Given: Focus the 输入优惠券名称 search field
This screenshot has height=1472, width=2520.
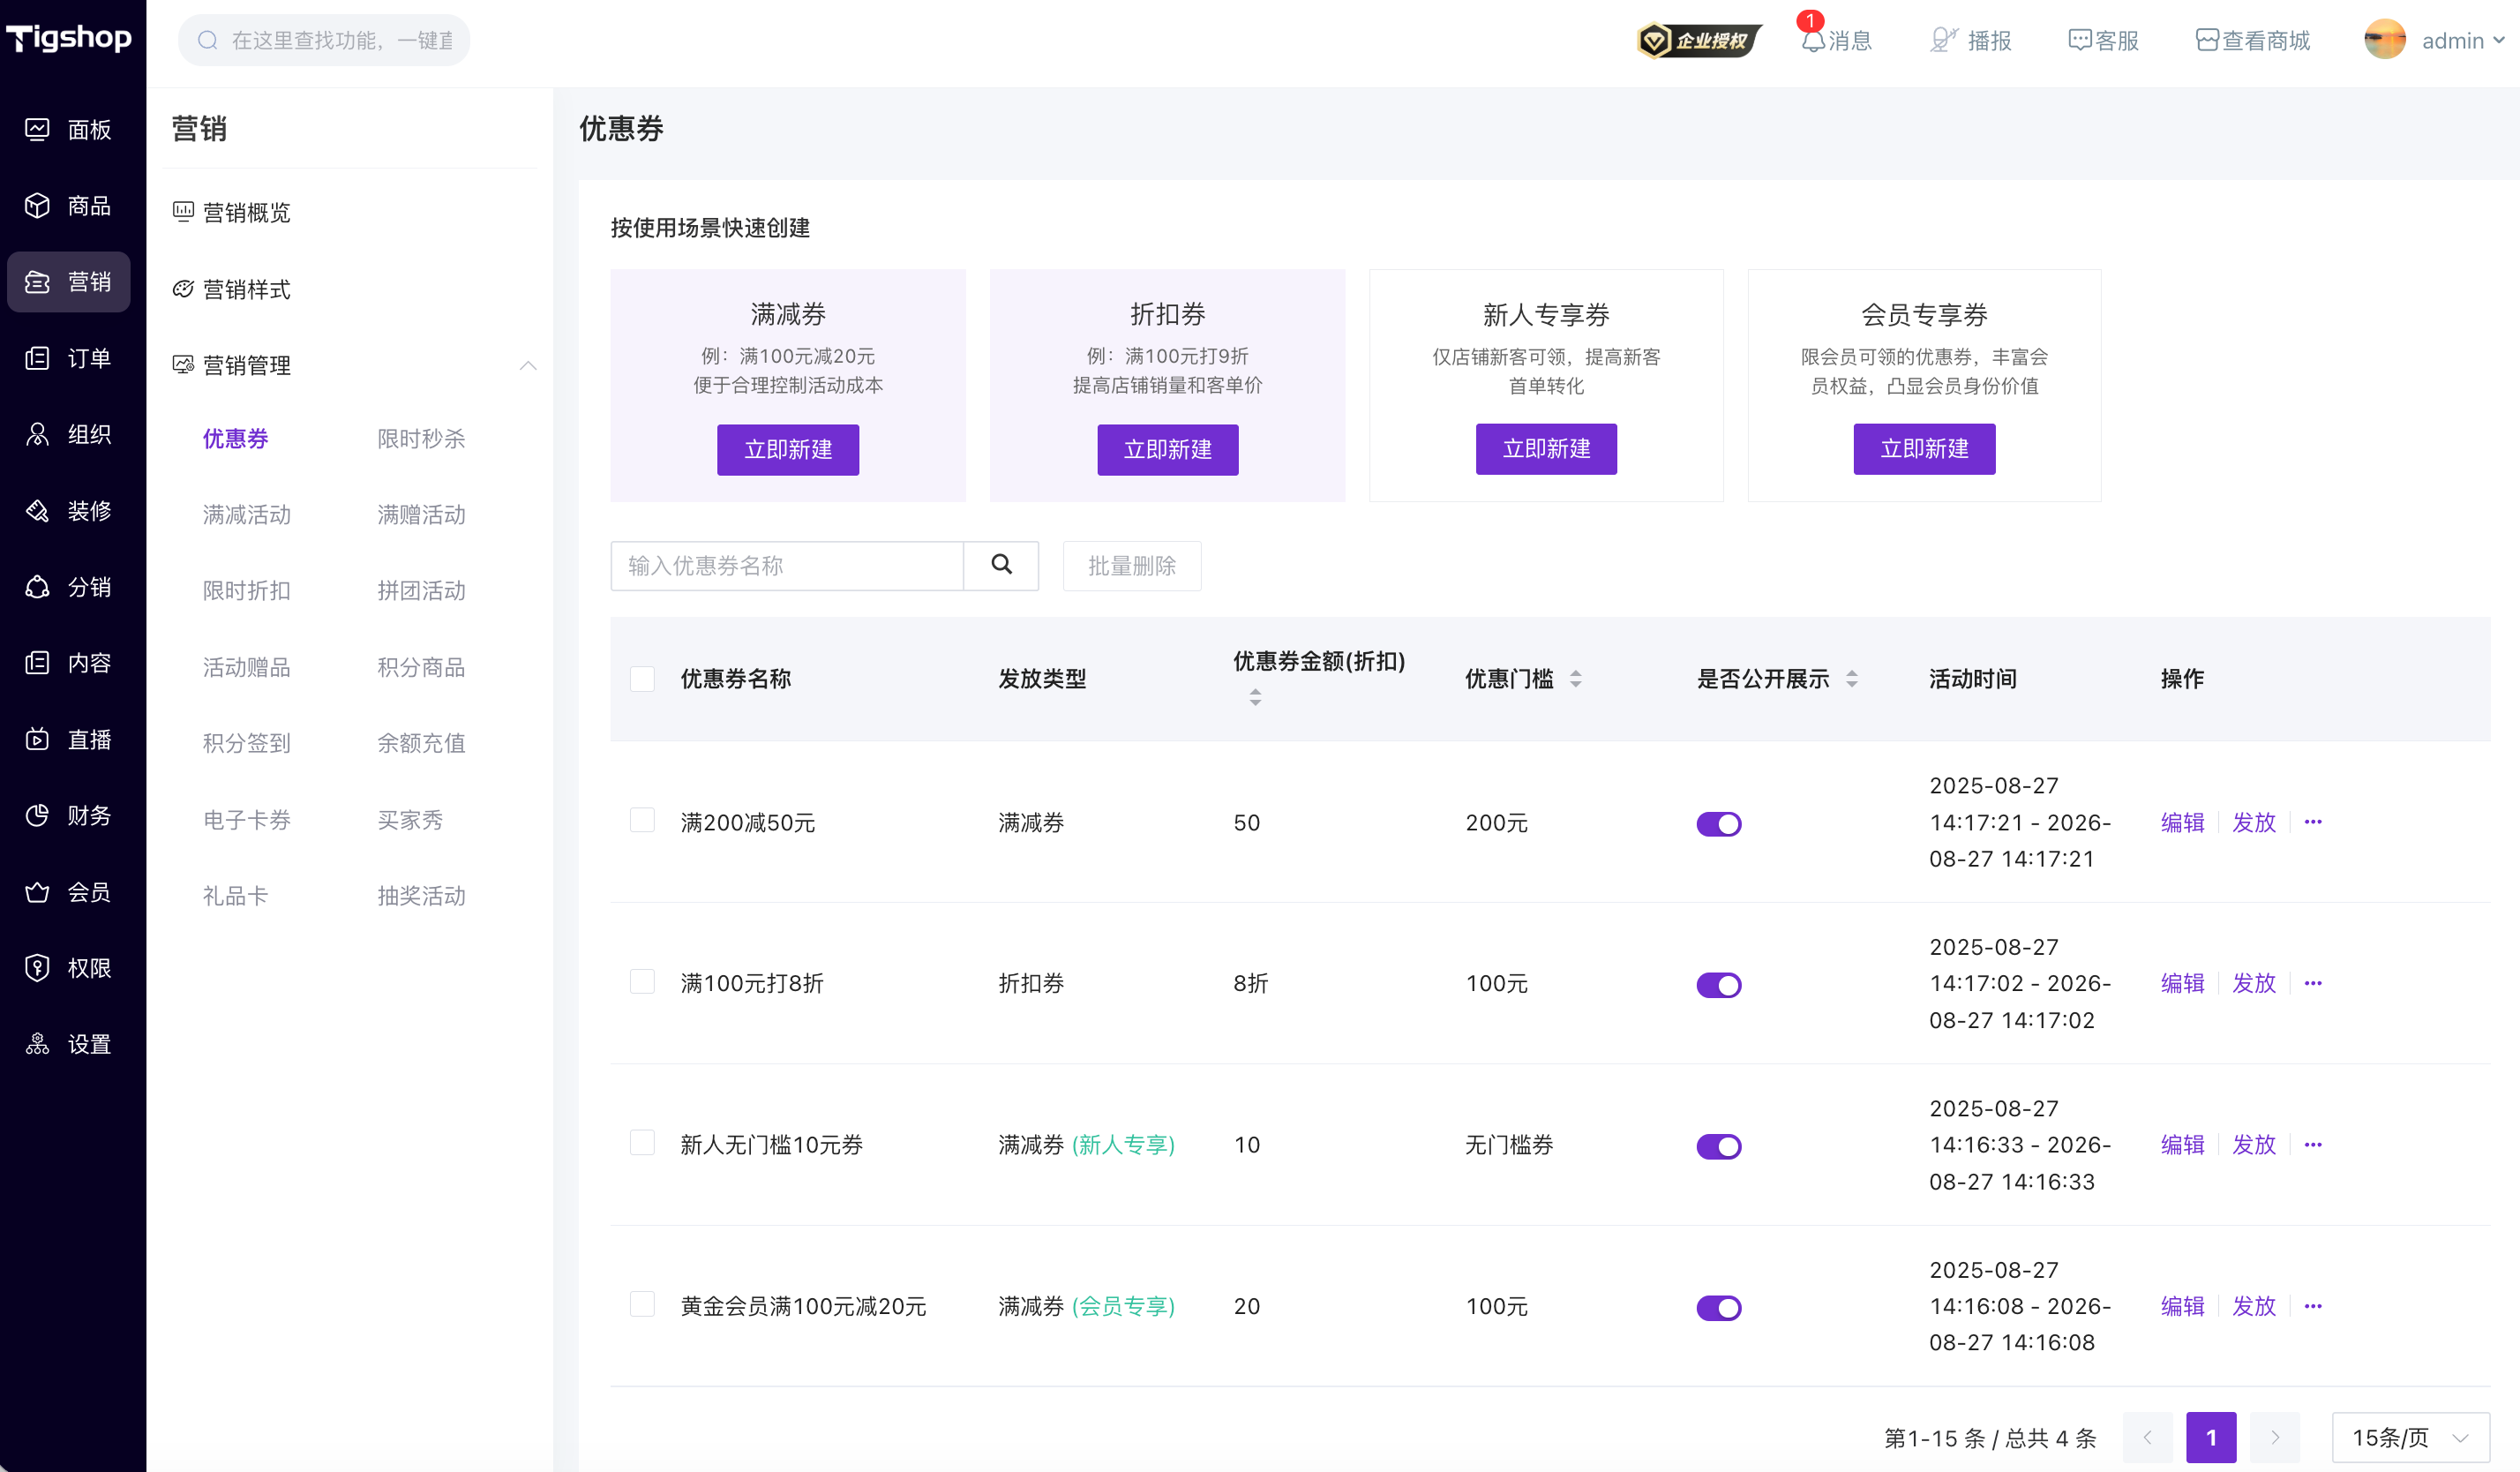Looking at the screenshot, I should [787, 566].
